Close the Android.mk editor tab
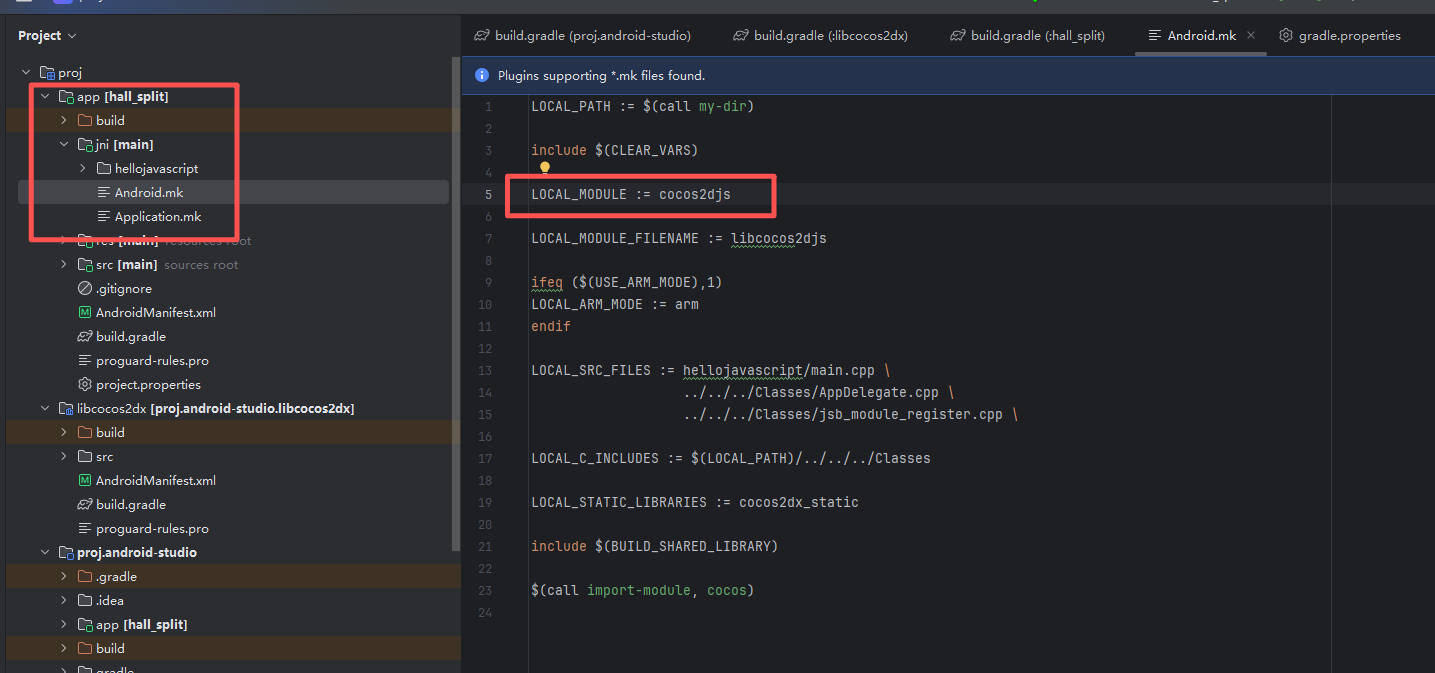 (1252, 36)
